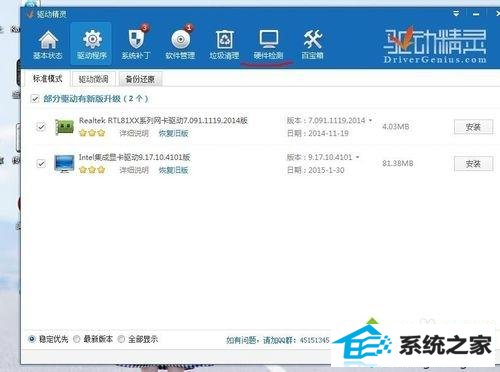
Task: Click the Realtek RTL81XX driver name
Action: (x=163, y=120)
